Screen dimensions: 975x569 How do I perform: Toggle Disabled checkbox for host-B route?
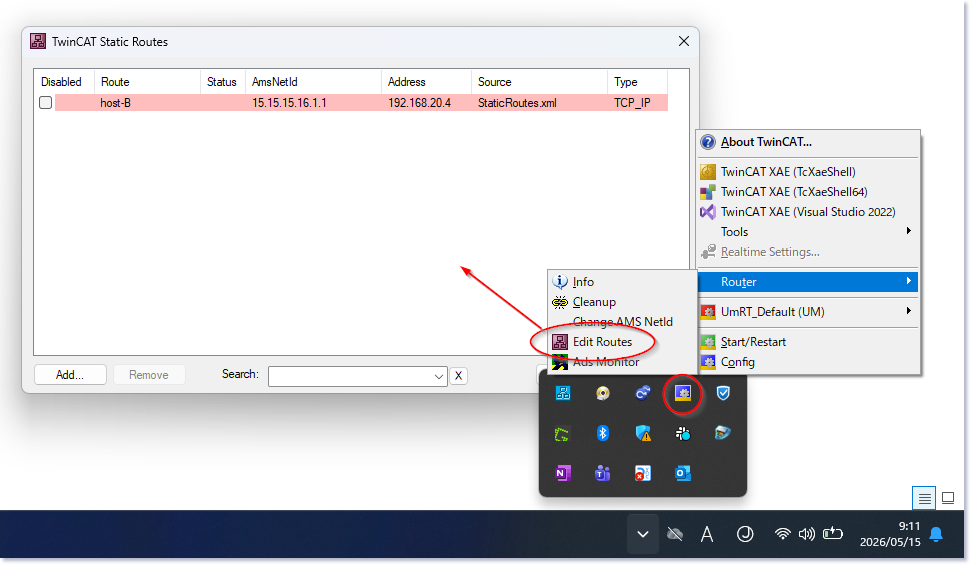pos(45,103)
